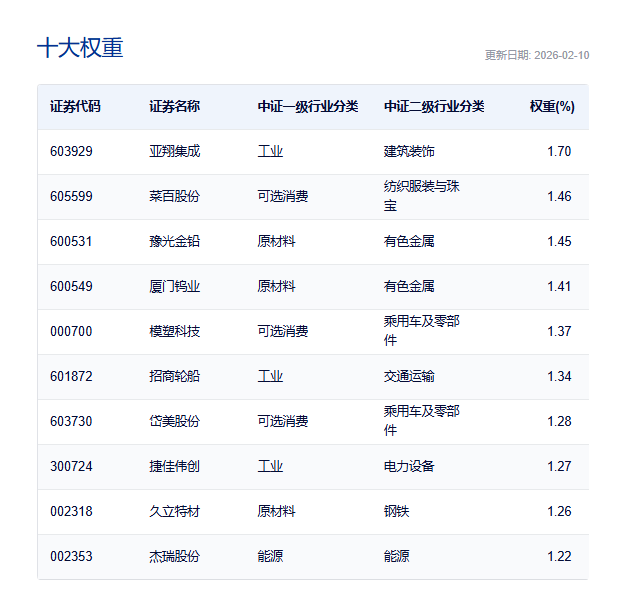This screenshot has height=596, width=636.
Task: Select security code 002318
Action: click(71, 512)
